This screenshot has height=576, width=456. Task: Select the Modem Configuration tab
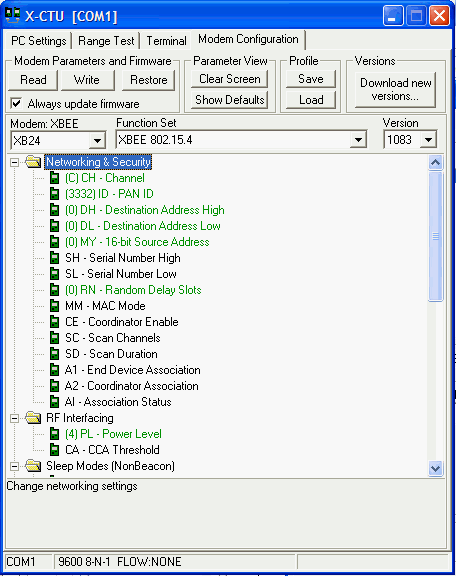pyautogui.click(x=248, y=39)
